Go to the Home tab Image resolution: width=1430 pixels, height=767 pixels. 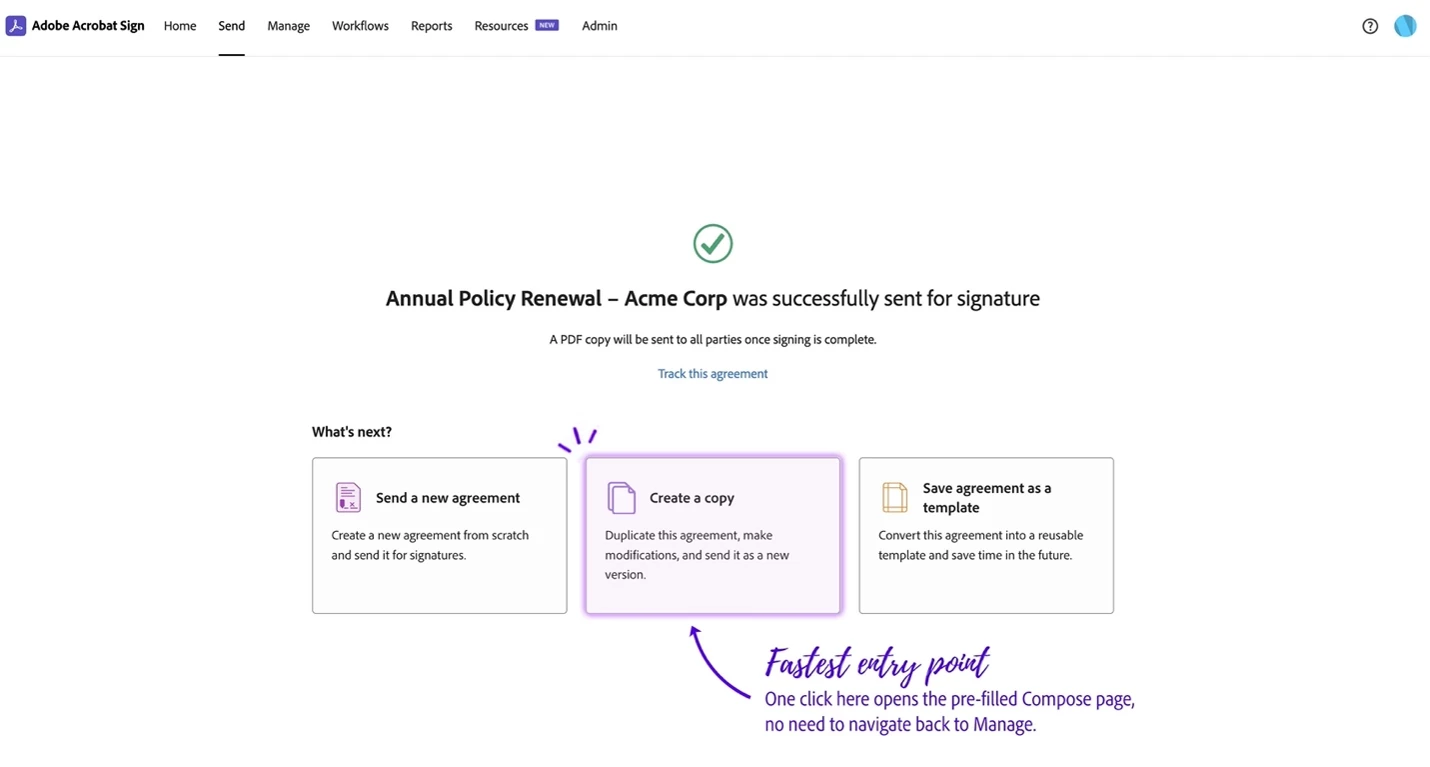click(180, 26)
